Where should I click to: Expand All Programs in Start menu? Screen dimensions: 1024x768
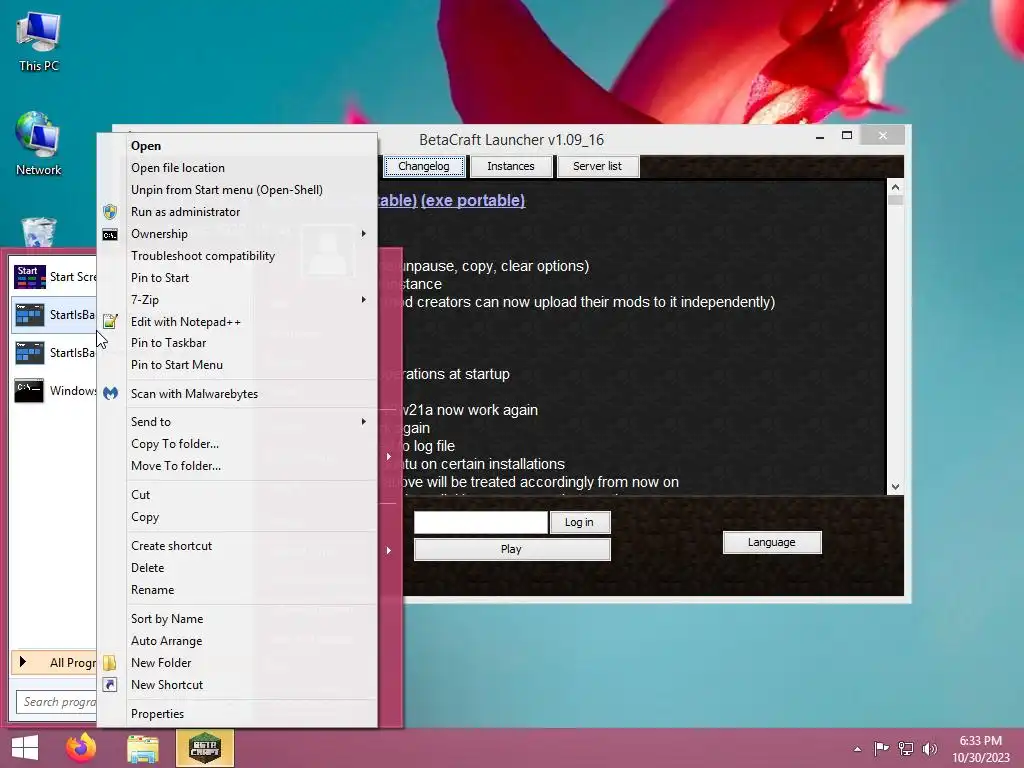point(54,662)
